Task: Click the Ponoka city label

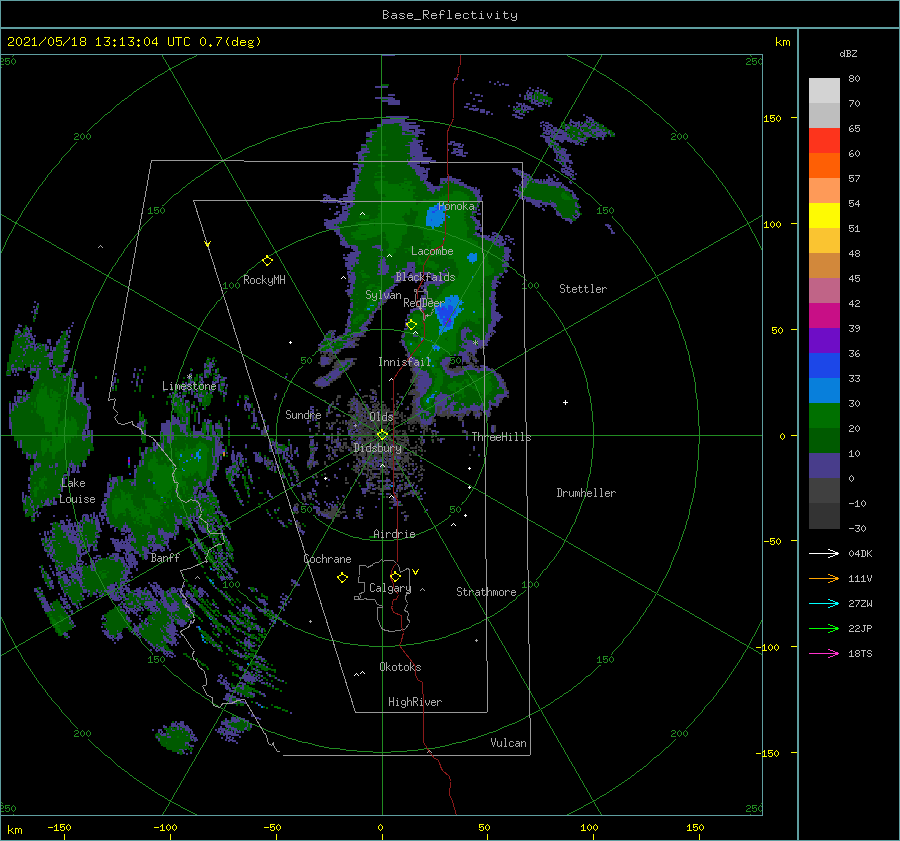Action: pyautogui.click(x=456, y=206)
